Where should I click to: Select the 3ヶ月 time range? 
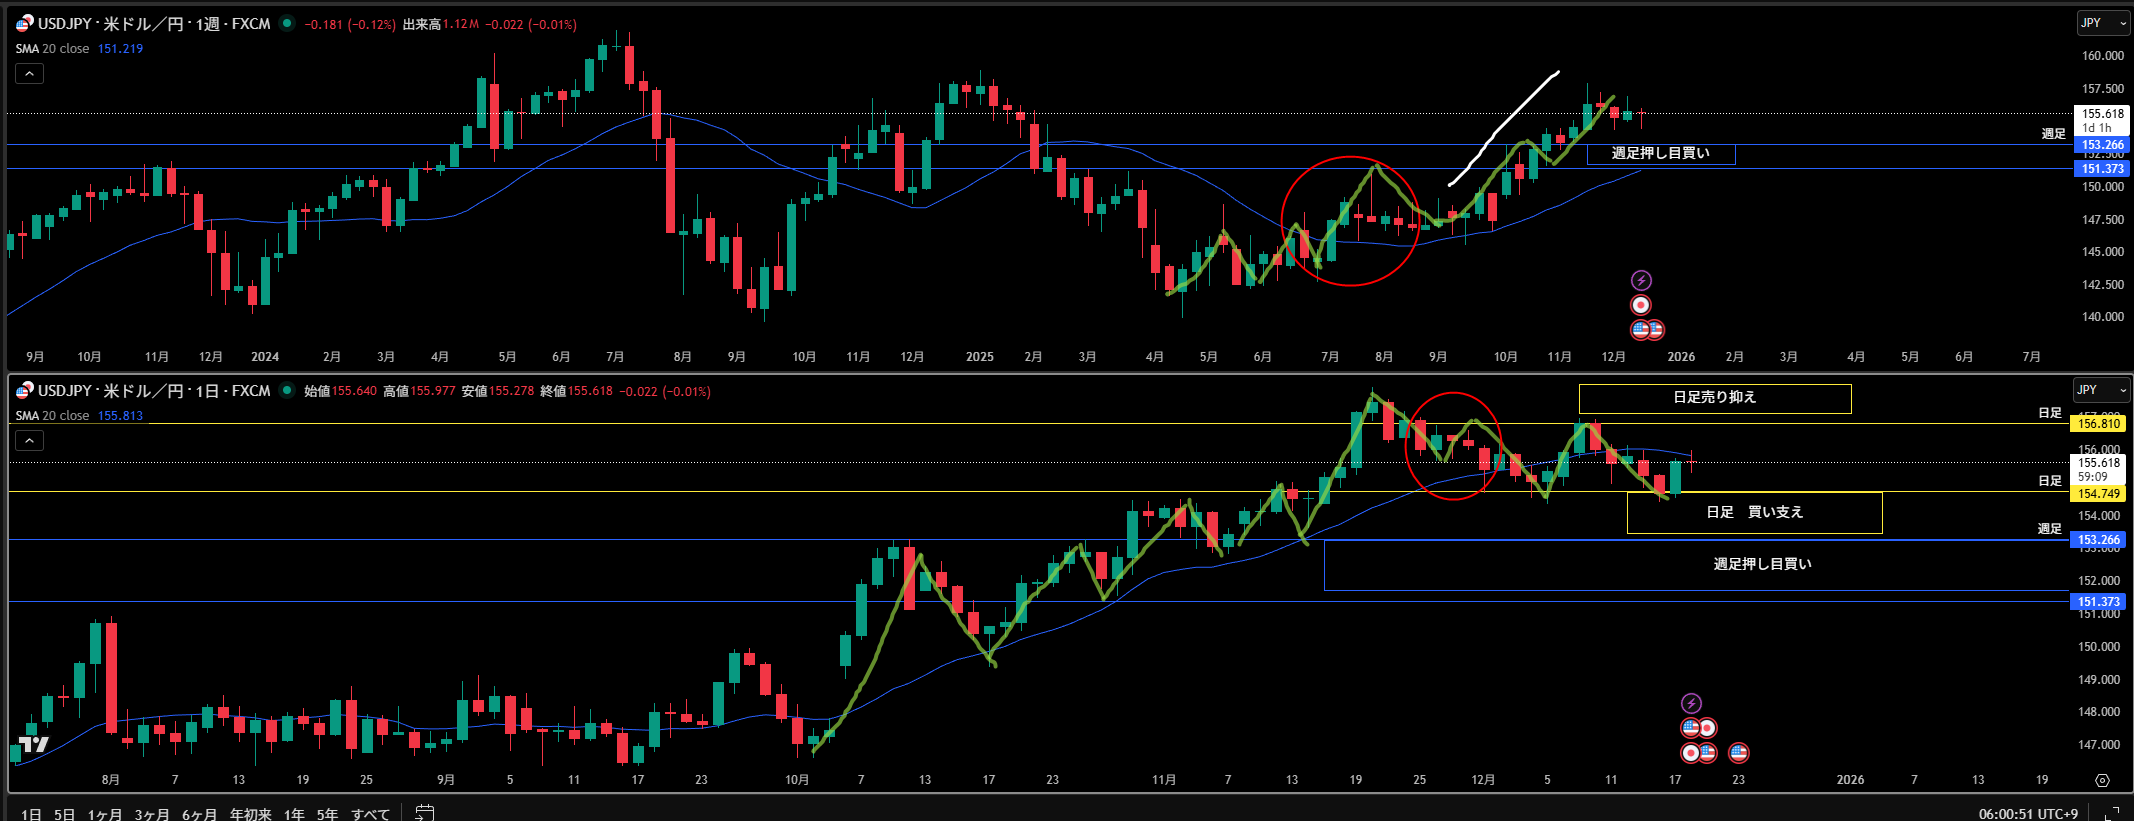click(152, 814)
